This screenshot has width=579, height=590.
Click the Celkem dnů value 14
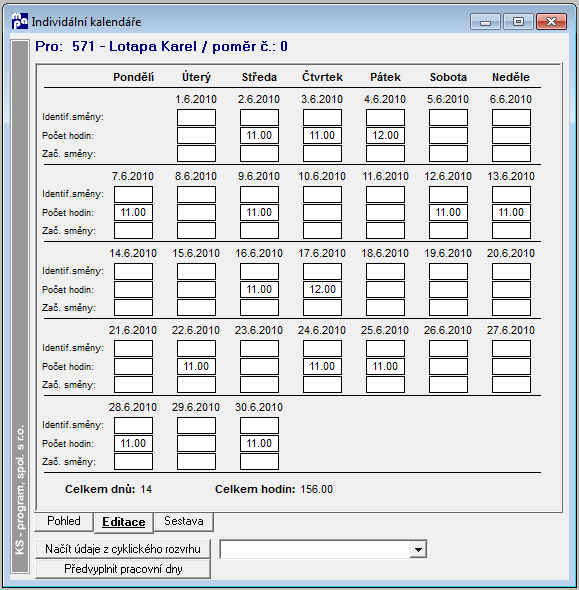[146, 489]
